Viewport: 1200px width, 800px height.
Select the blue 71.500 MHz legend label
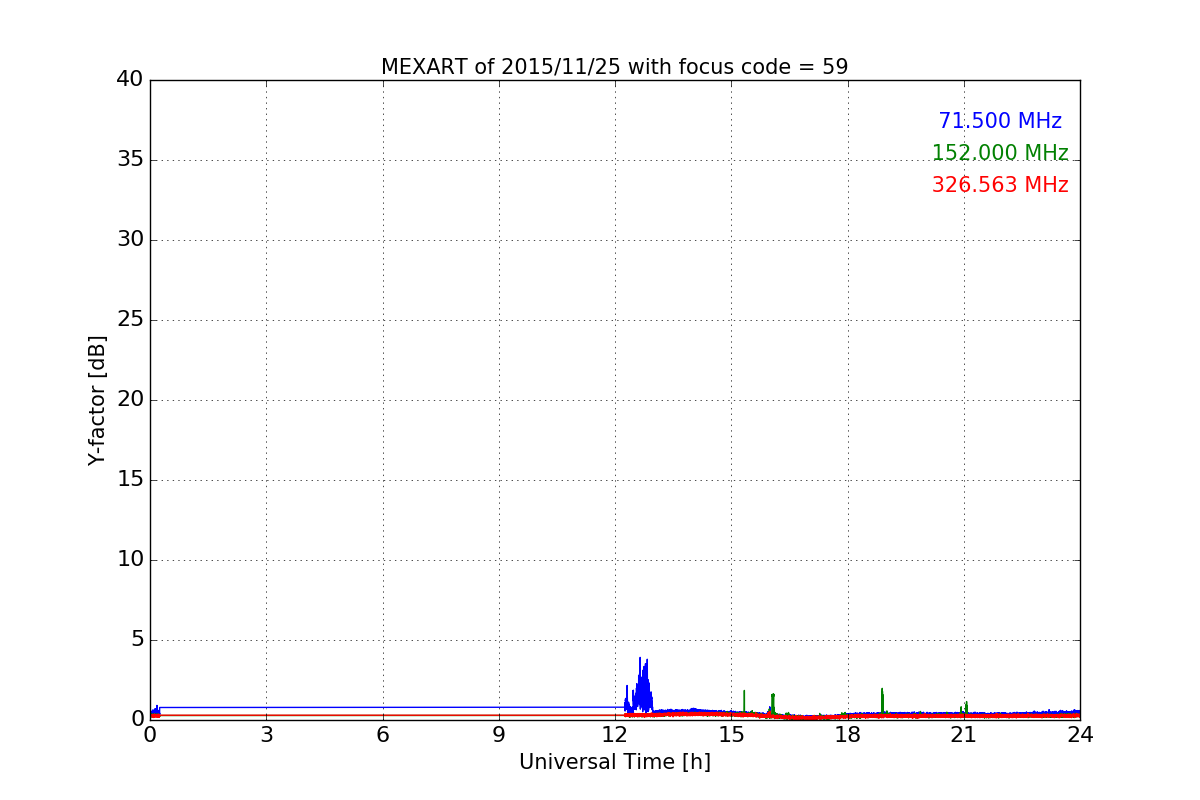[1000, 121]
